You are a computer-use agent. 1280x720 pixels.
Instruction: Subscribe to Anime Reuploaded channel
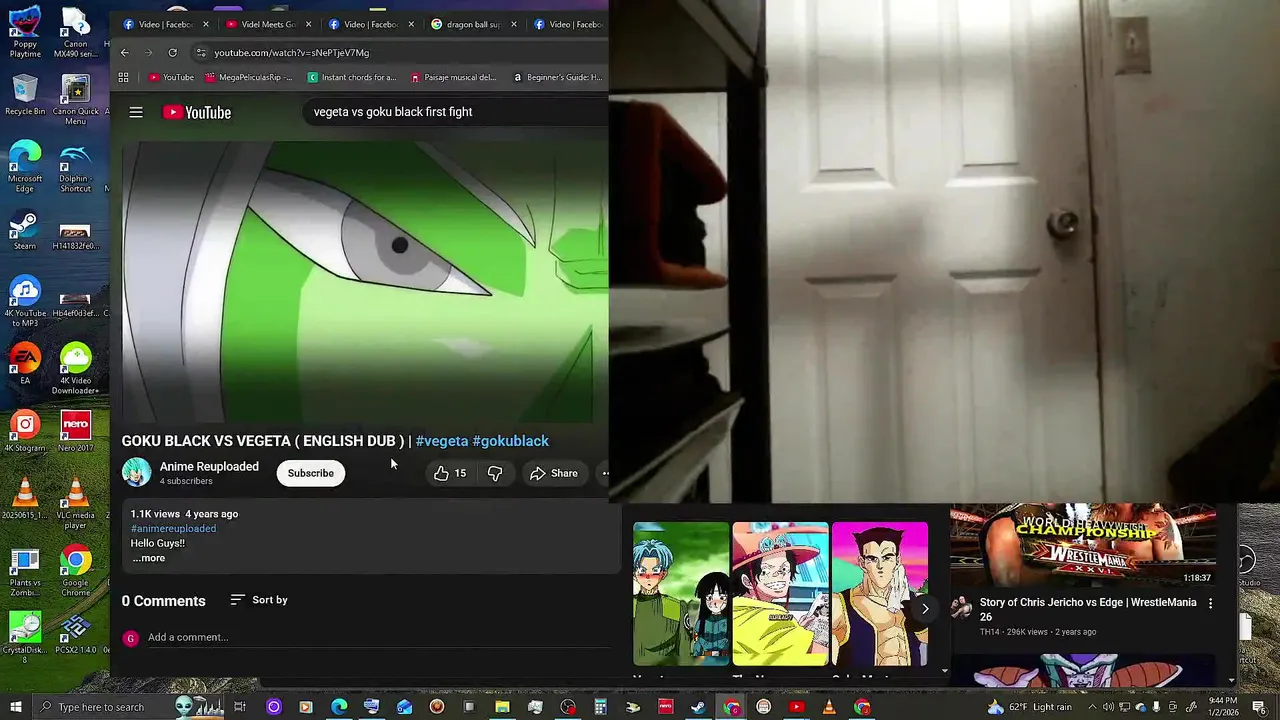311,473
